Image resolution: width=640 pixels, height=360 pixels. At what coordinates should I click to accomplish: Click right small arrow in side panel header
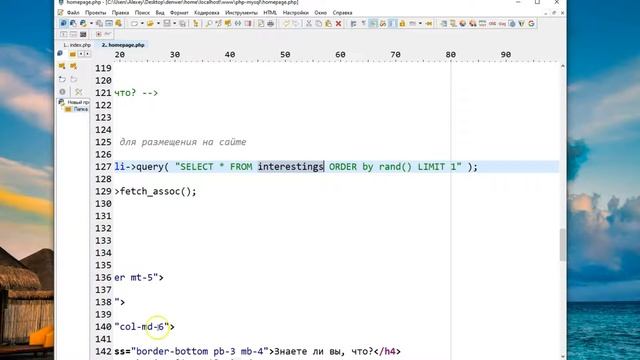click(x=87, y=53)
